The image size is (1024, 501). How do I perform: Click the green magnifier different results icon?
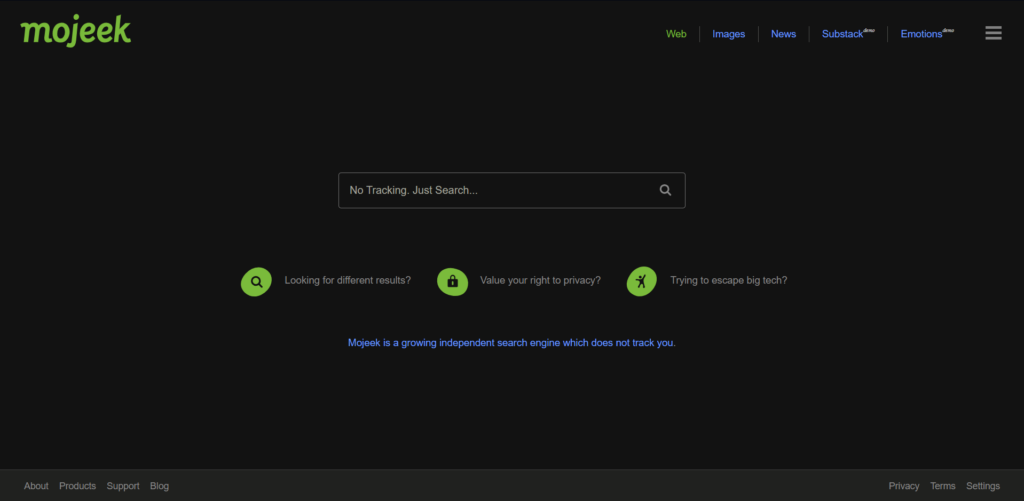[256, 282]
